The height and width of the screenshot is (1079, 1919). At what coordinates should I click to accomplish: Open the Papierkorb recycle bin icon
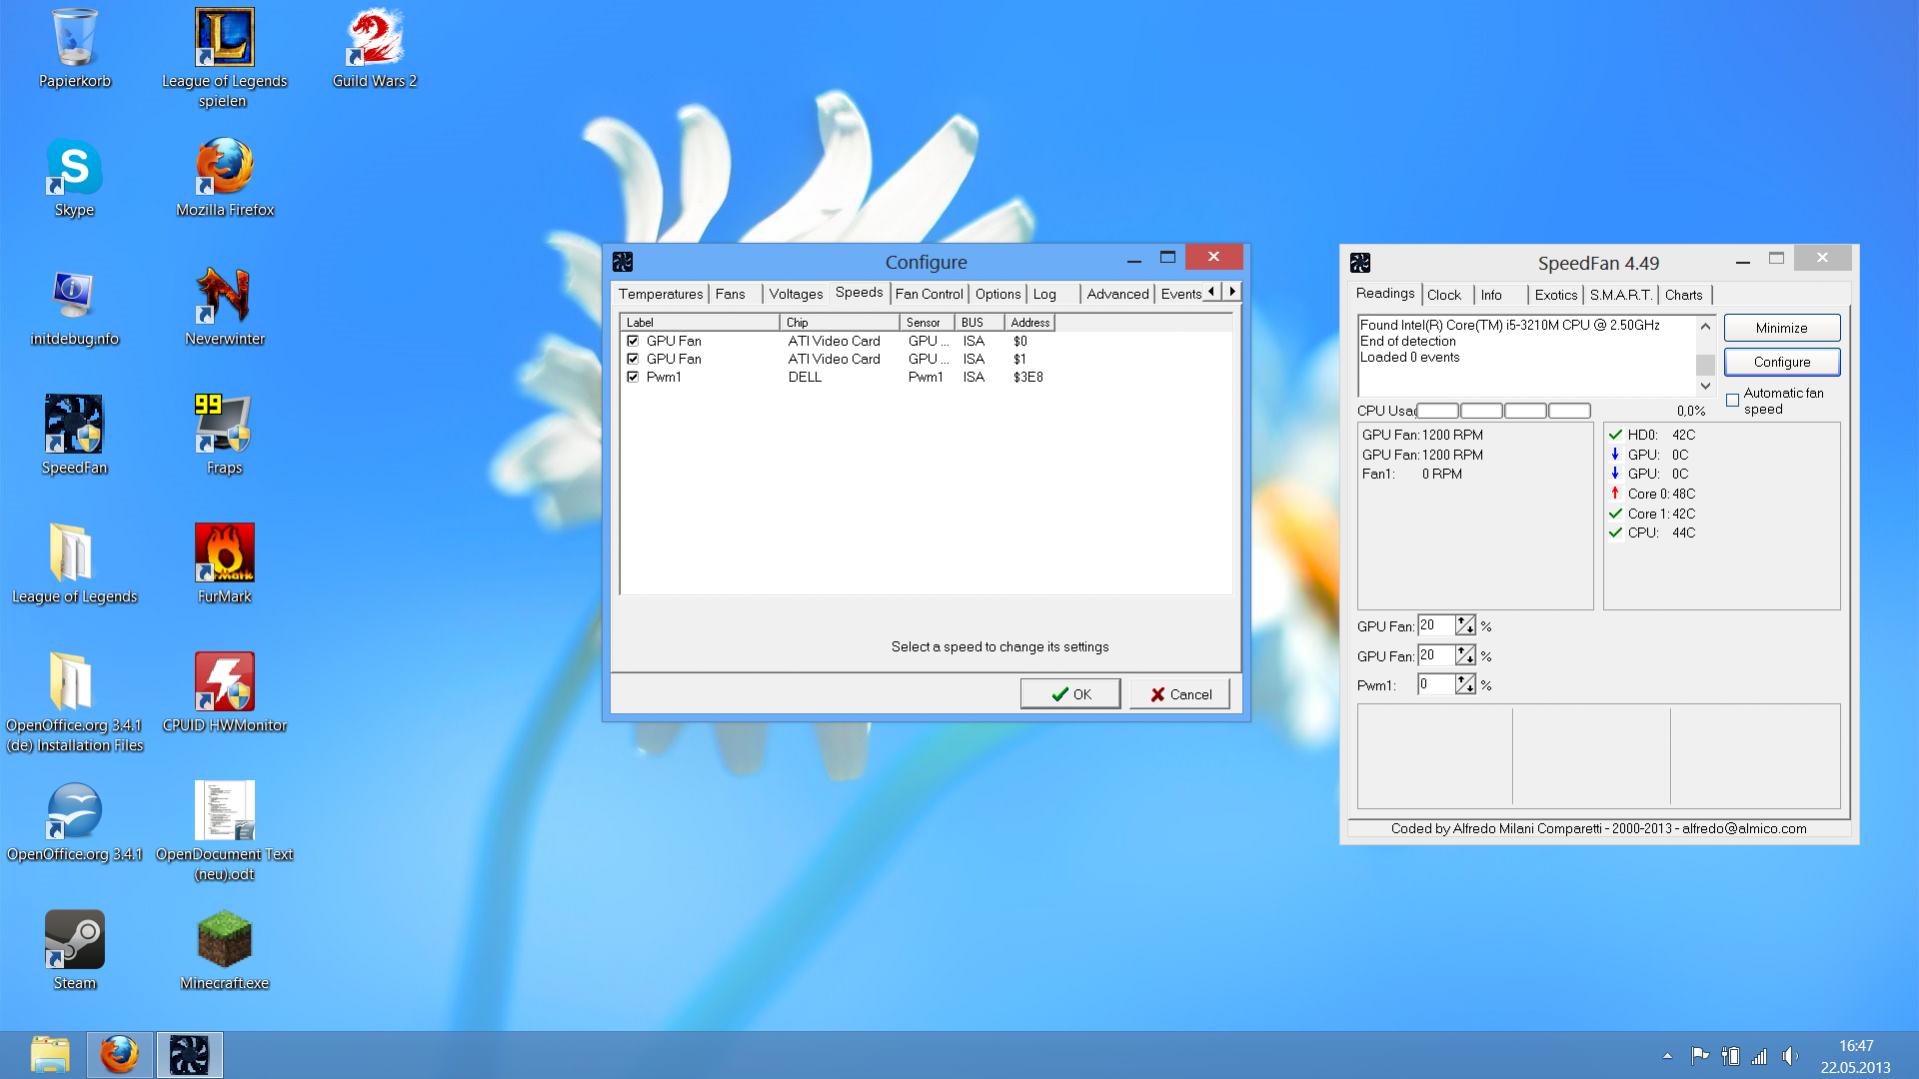(74, 50)
